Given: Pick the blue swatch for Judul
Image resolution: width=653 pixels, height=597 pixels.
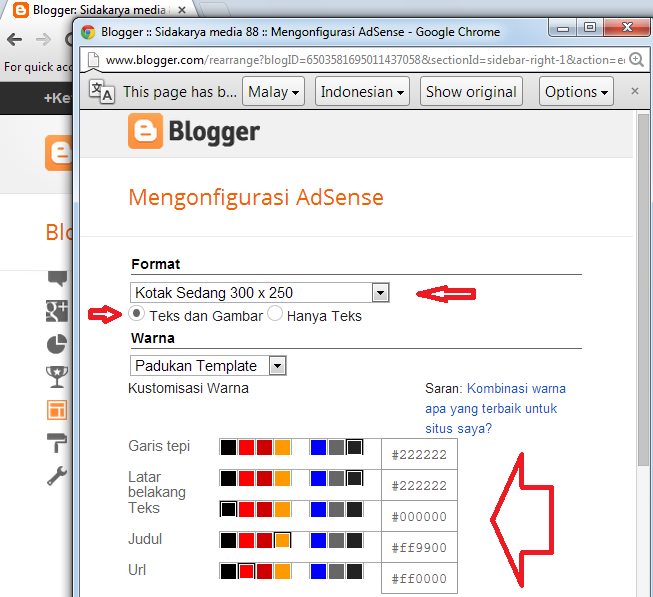Looking at the screenshot, I should (x=318, y=540).
